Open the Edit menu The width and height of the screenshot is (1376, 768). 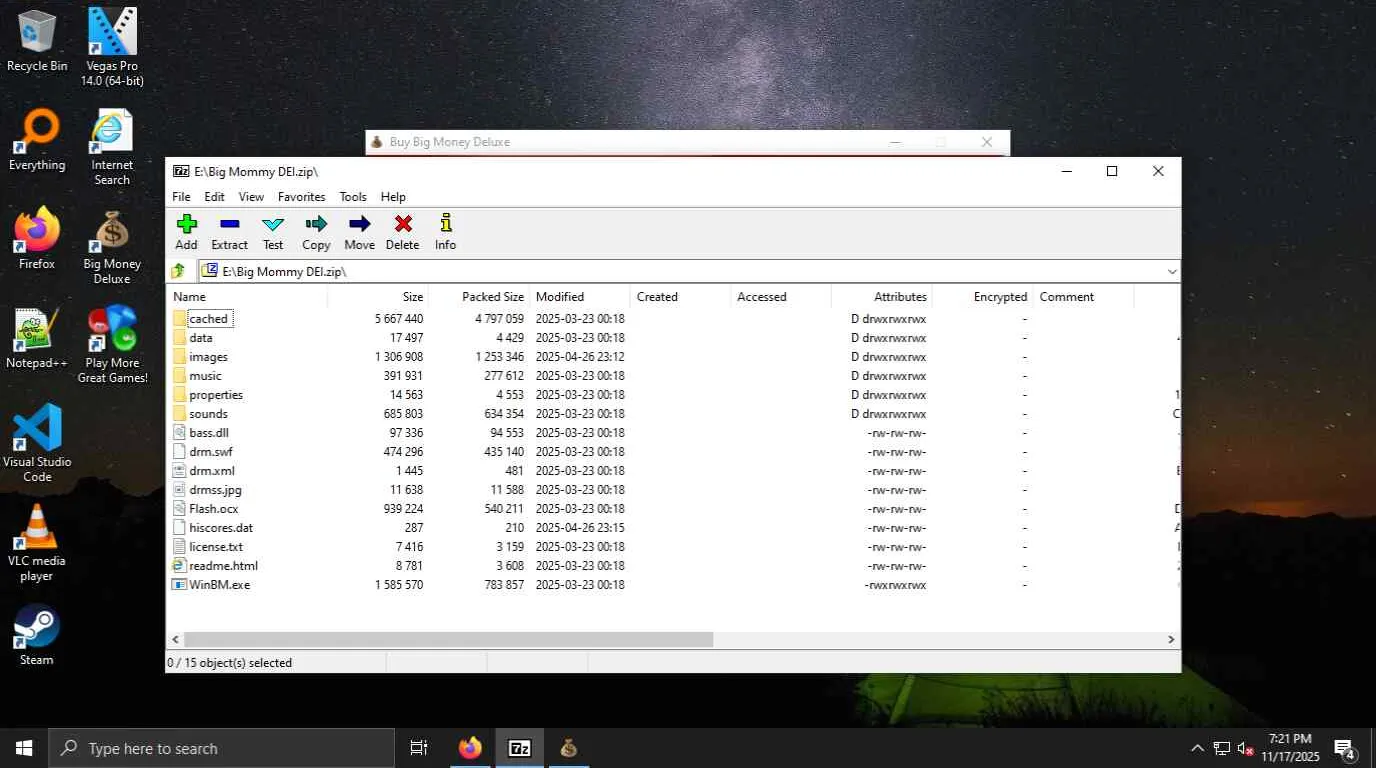click(214, 197)
